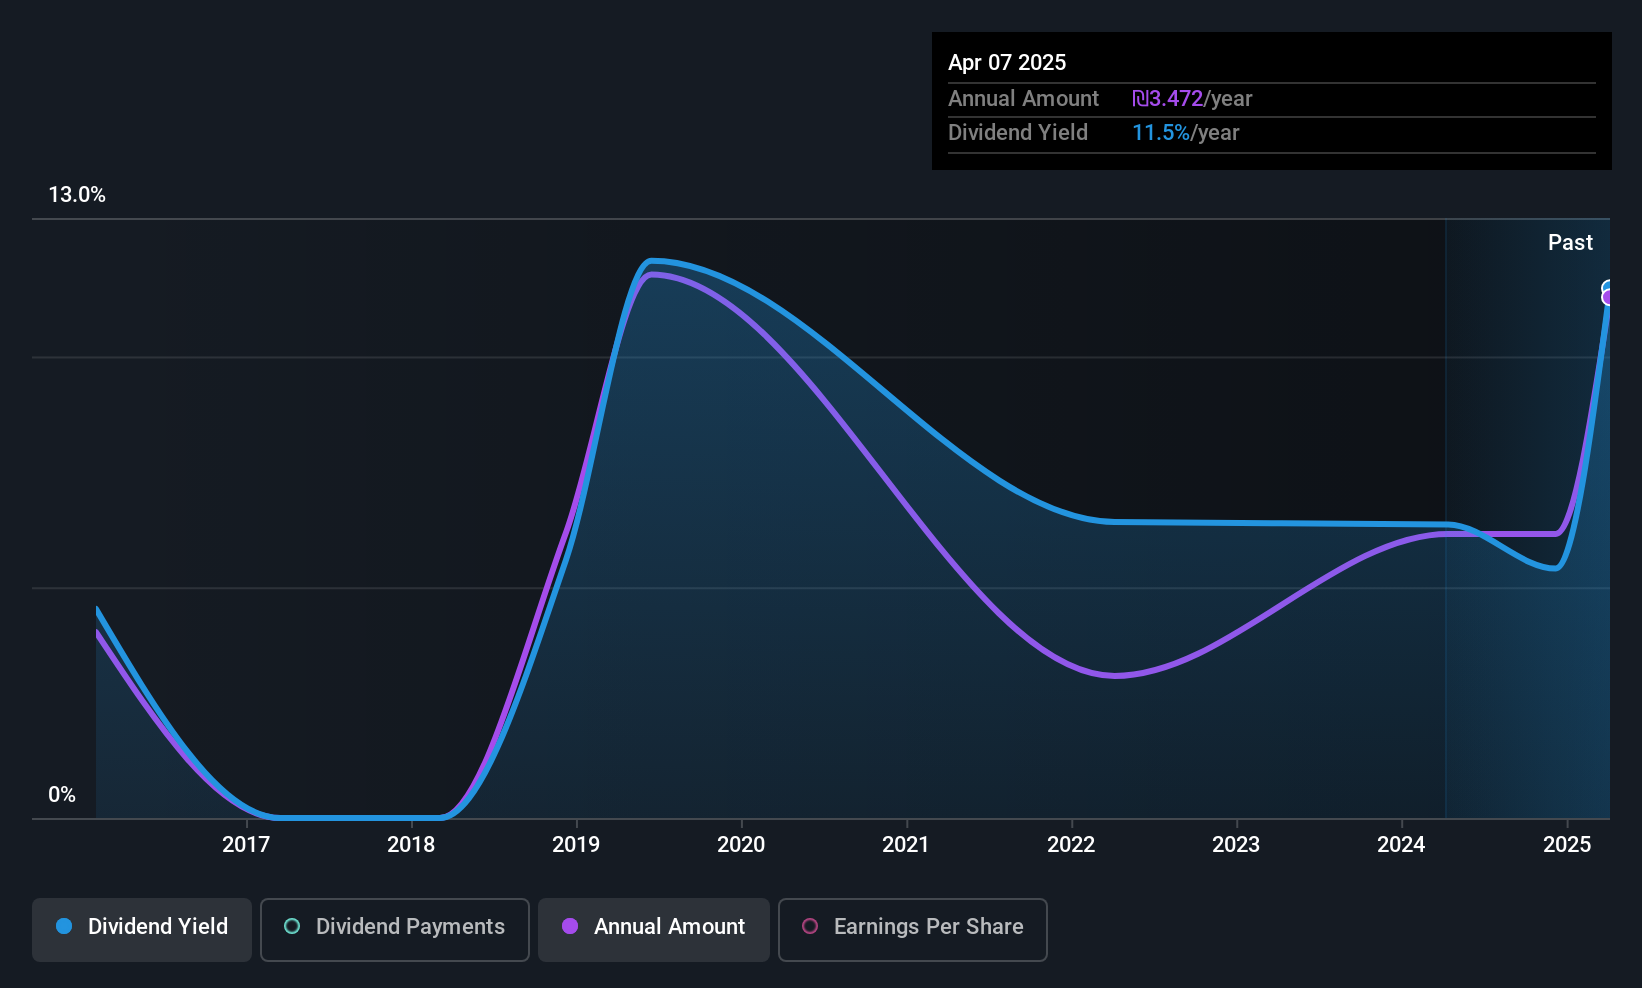This screenshot has width=1642, height=988.
Task: Click the ₪3.472/year annual amount value
Action: 1192,99
